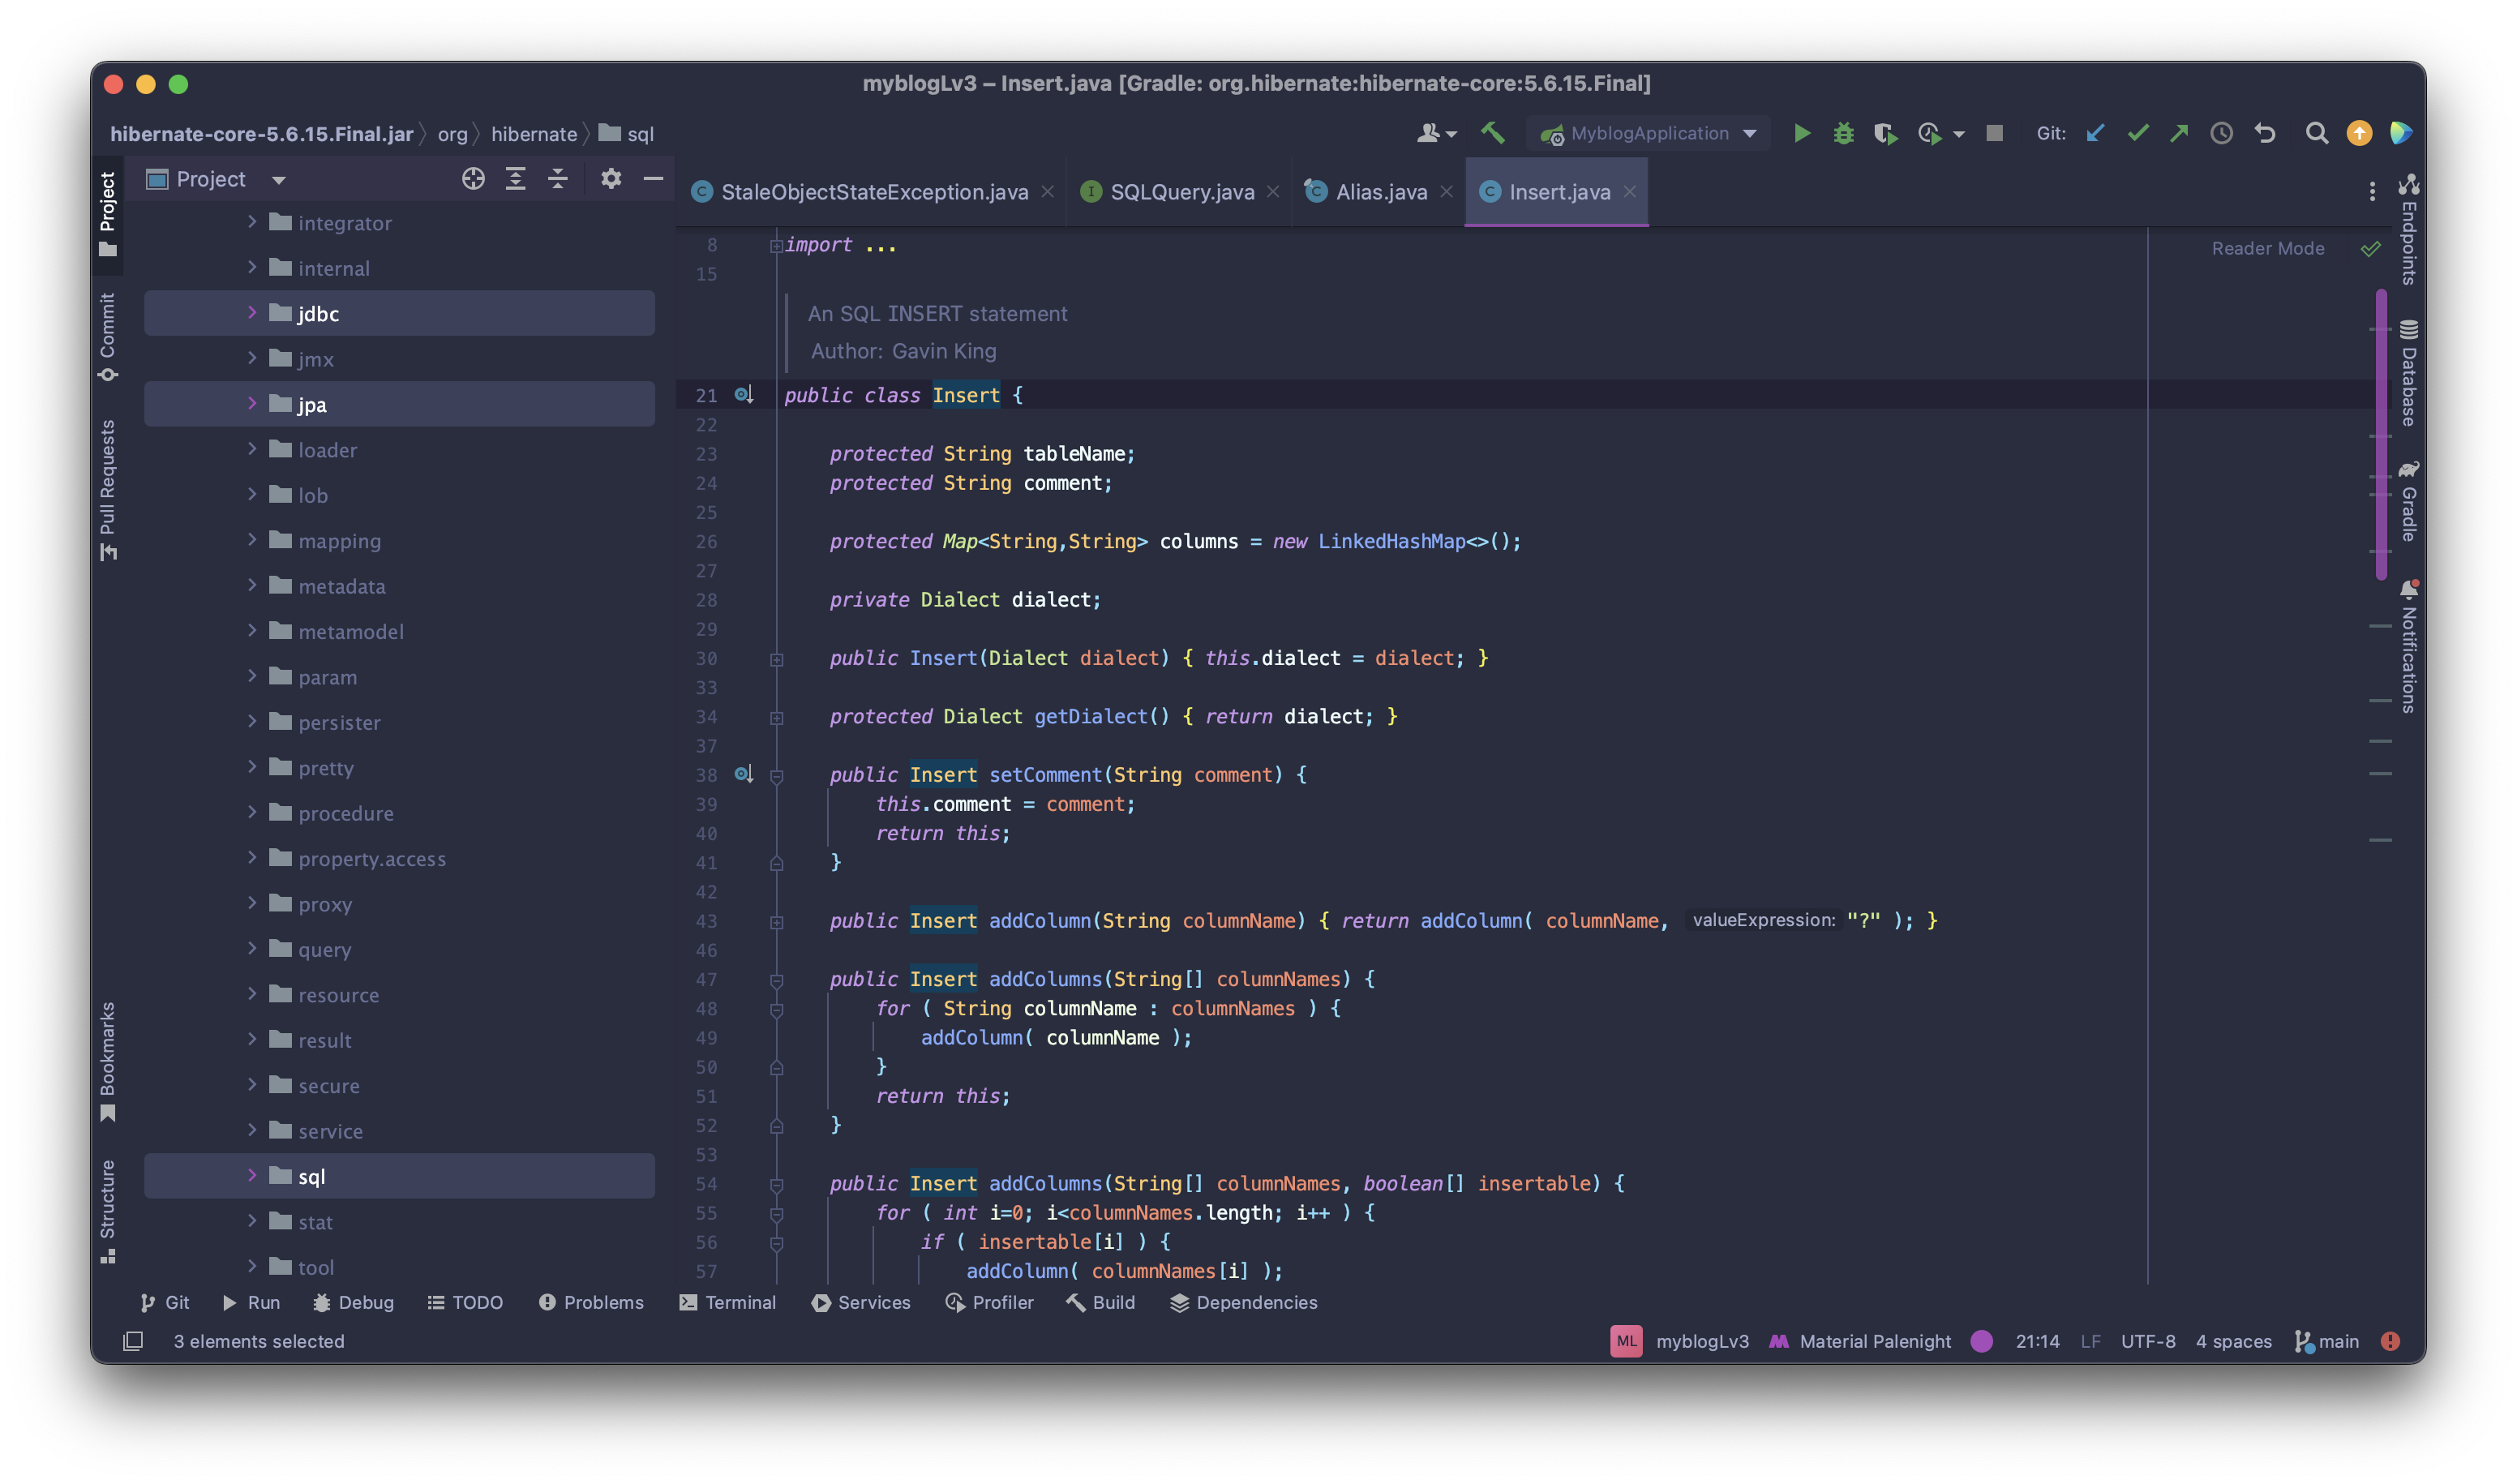Viewport: 2517px width, 1484px height.
Task: Open the MyblogApplication run configuration dropdown
Action: coord(1648,133)
